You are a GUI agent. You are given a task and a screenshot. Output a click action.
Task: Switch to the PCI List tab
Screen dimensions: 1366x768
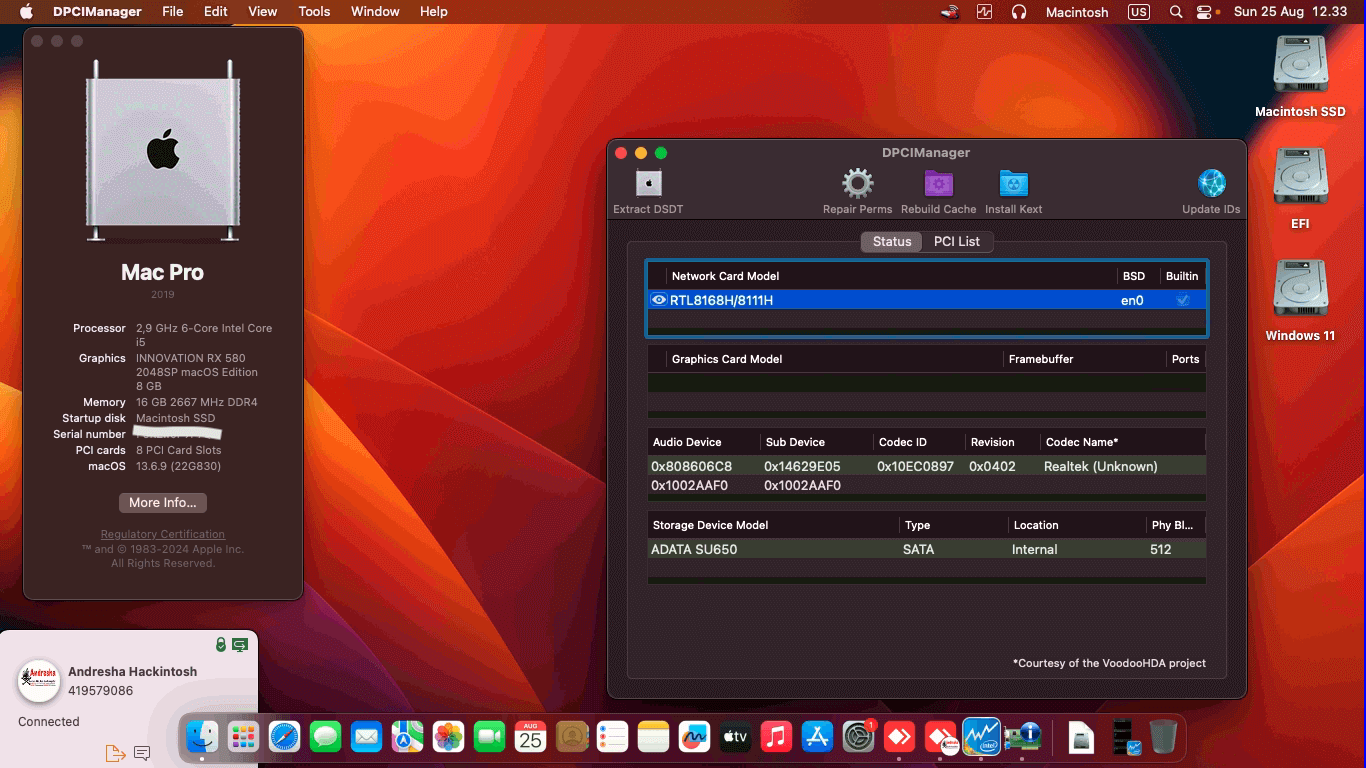pos(957,241)
